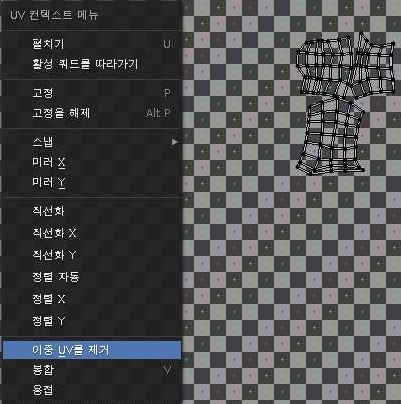The image size is (401, 404).
Task: Select 직선화 Y menu entry
Action: click(92, 255)
